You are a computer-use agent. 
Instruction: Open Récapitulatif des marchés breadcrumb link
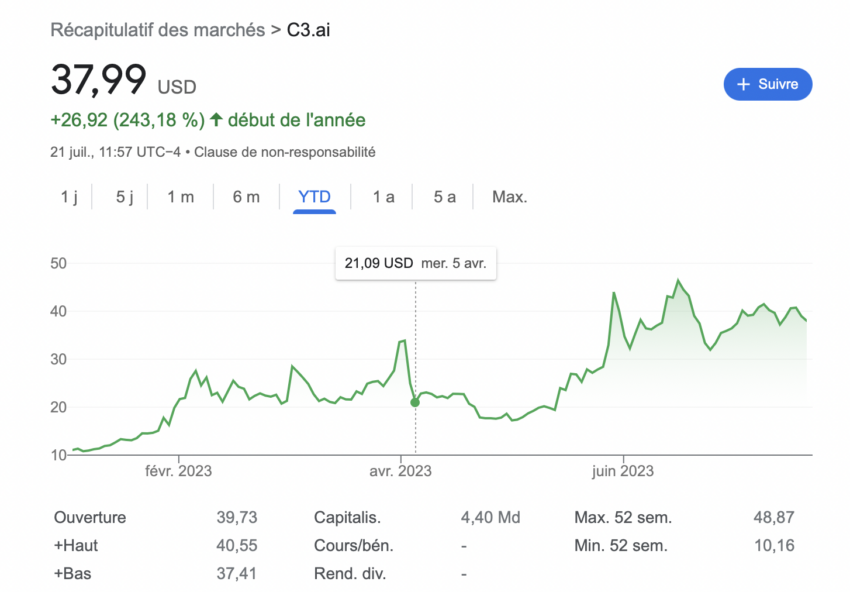158,29
